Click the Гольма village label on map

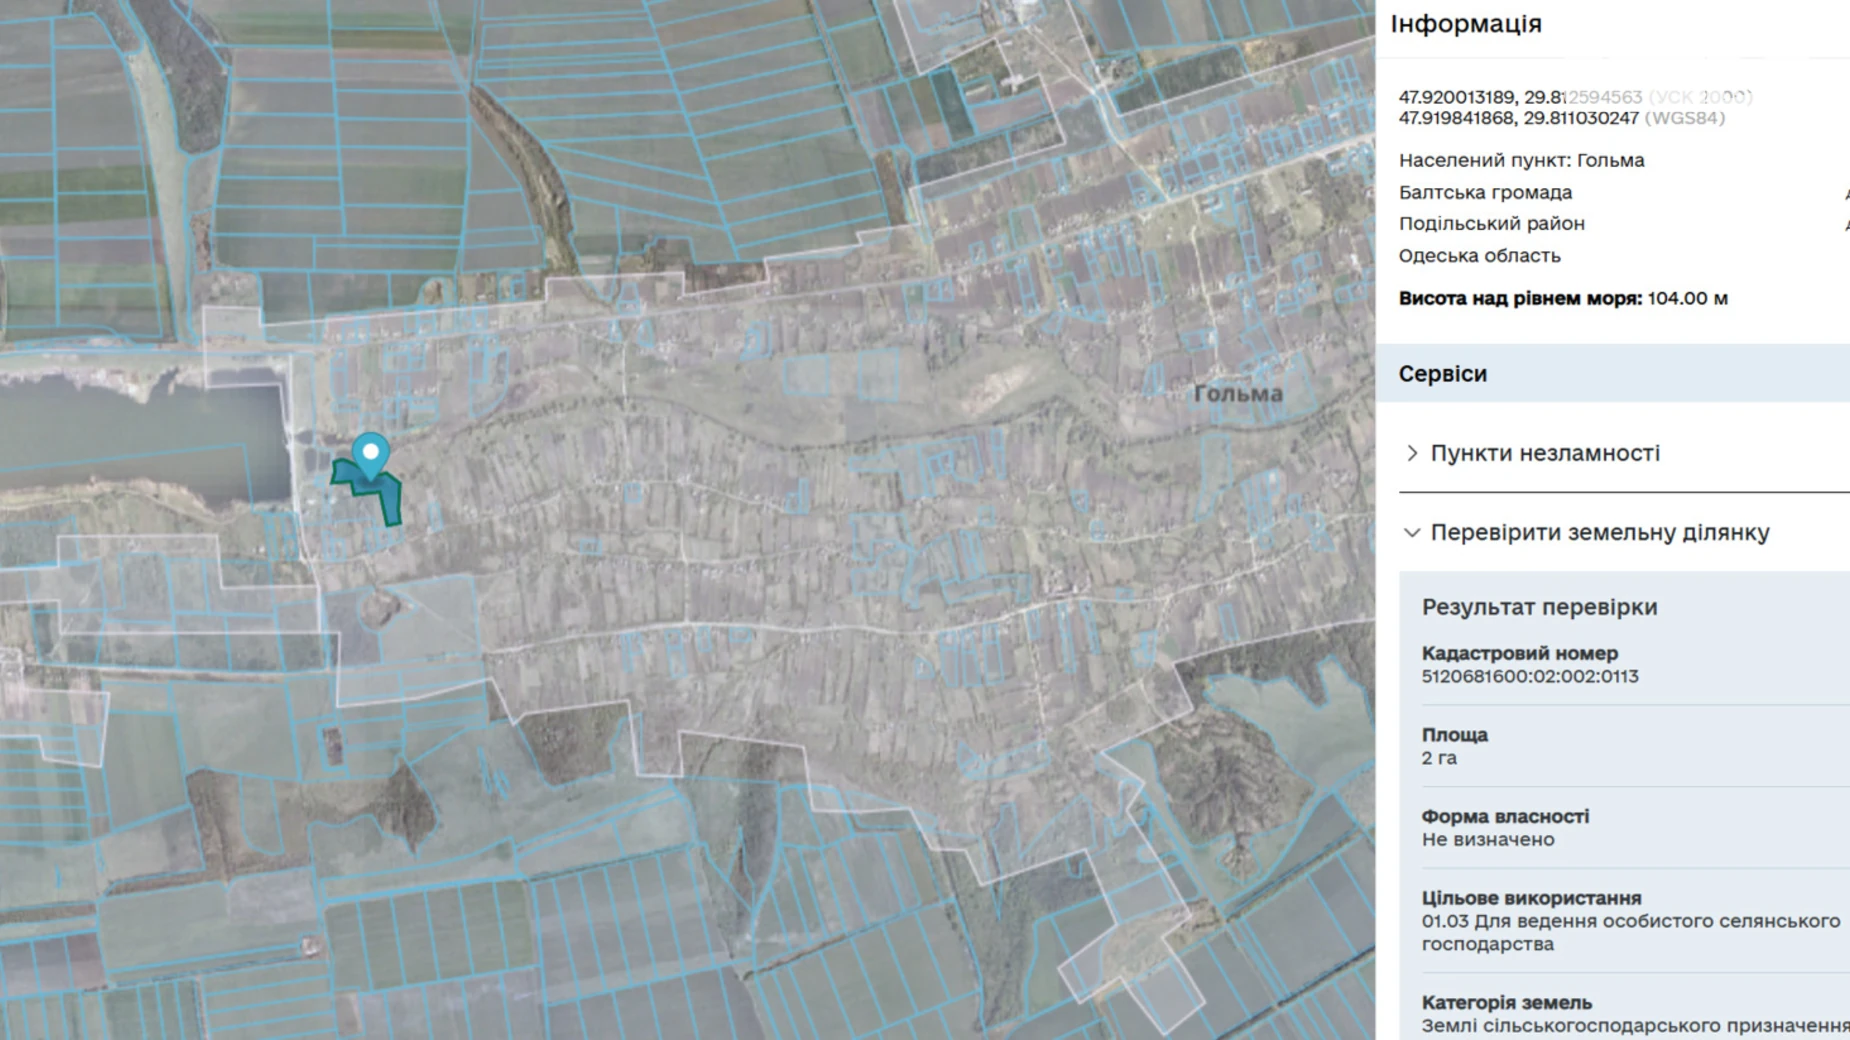click(x=1237, y=394)
